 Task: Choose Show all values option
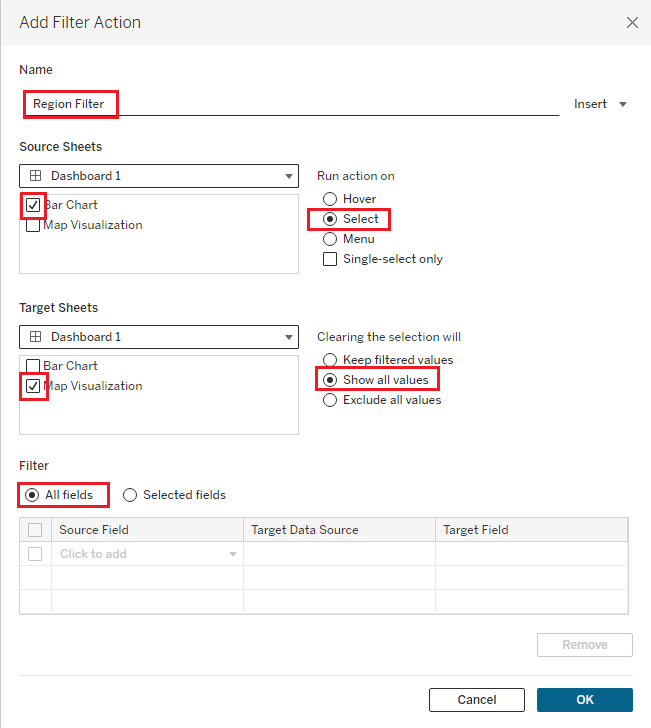[x=330, y=380]
